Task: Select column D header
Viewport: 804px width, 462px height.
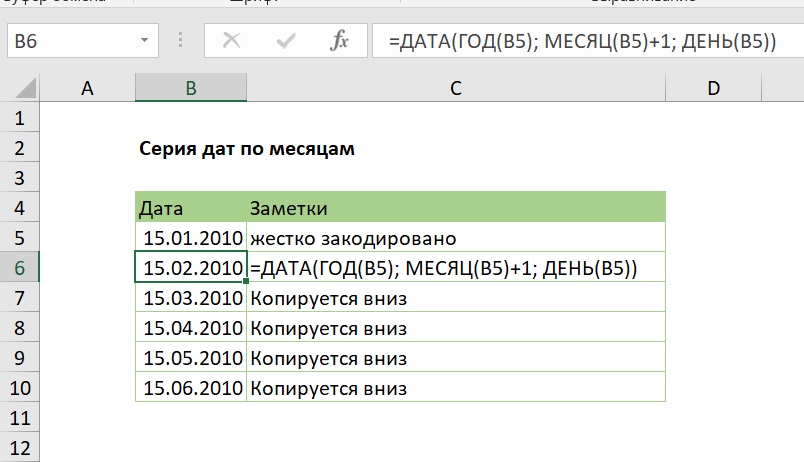Action: [713, 88]
